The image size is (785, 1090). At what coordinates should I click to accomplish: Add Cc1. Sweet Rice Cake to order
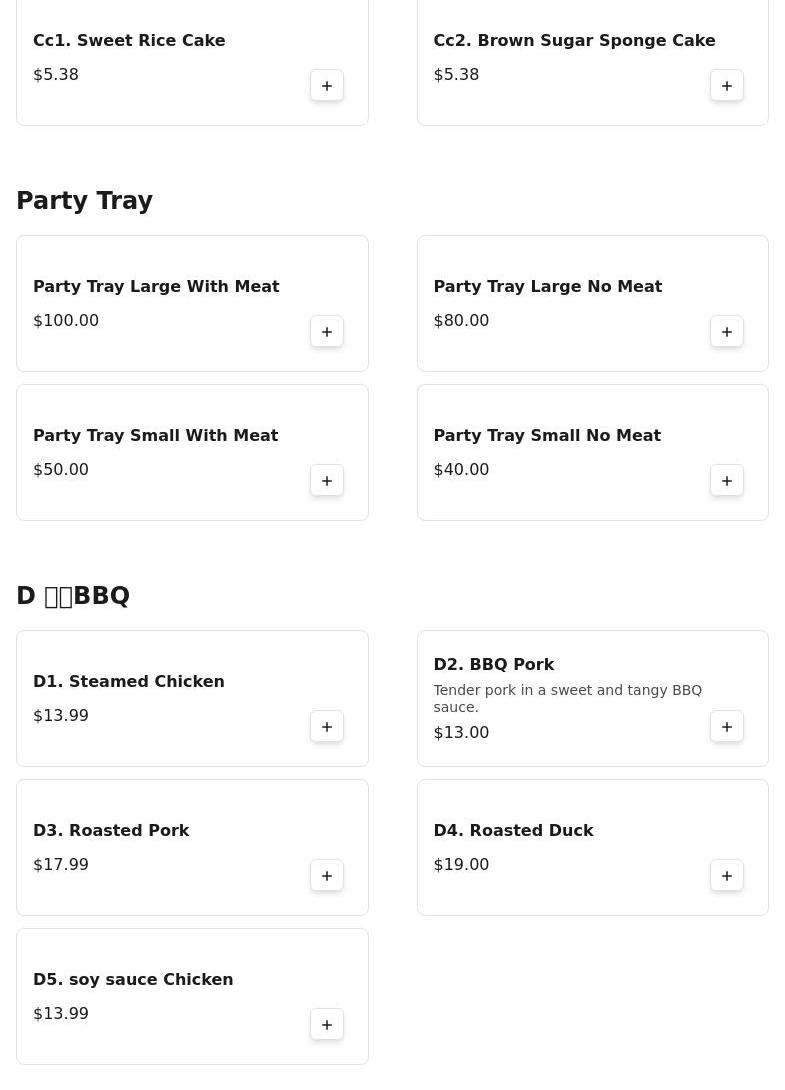tap(327, 86)
